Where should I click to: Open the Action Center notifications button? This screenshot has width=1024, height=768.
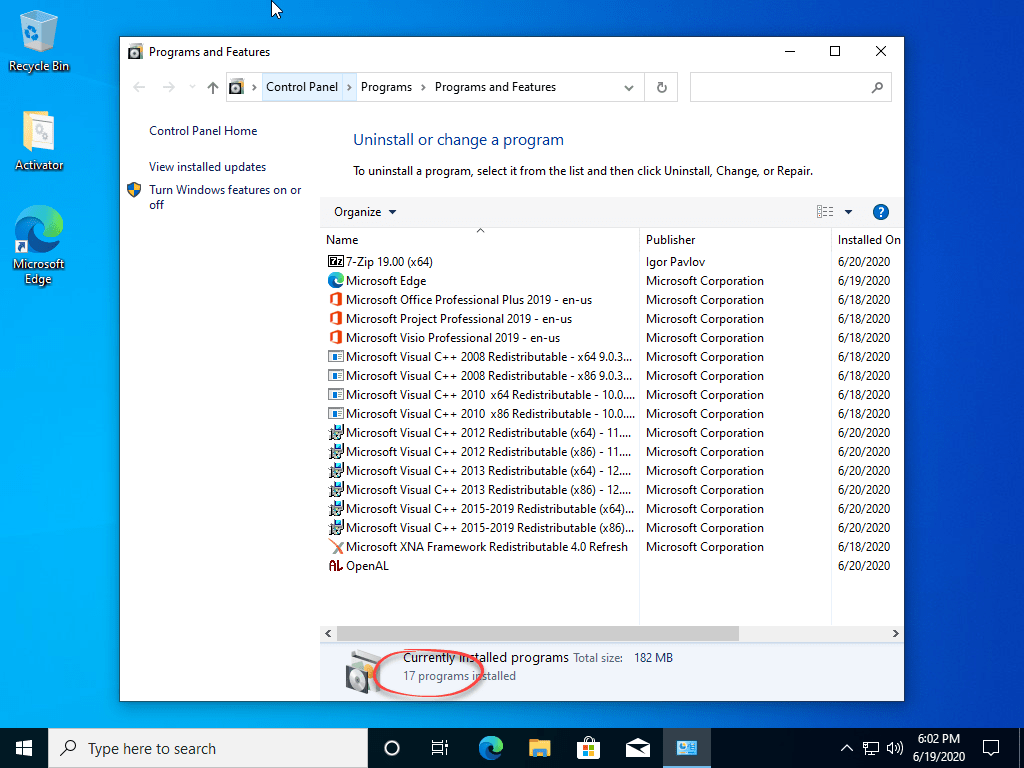(x=991, y=748)
